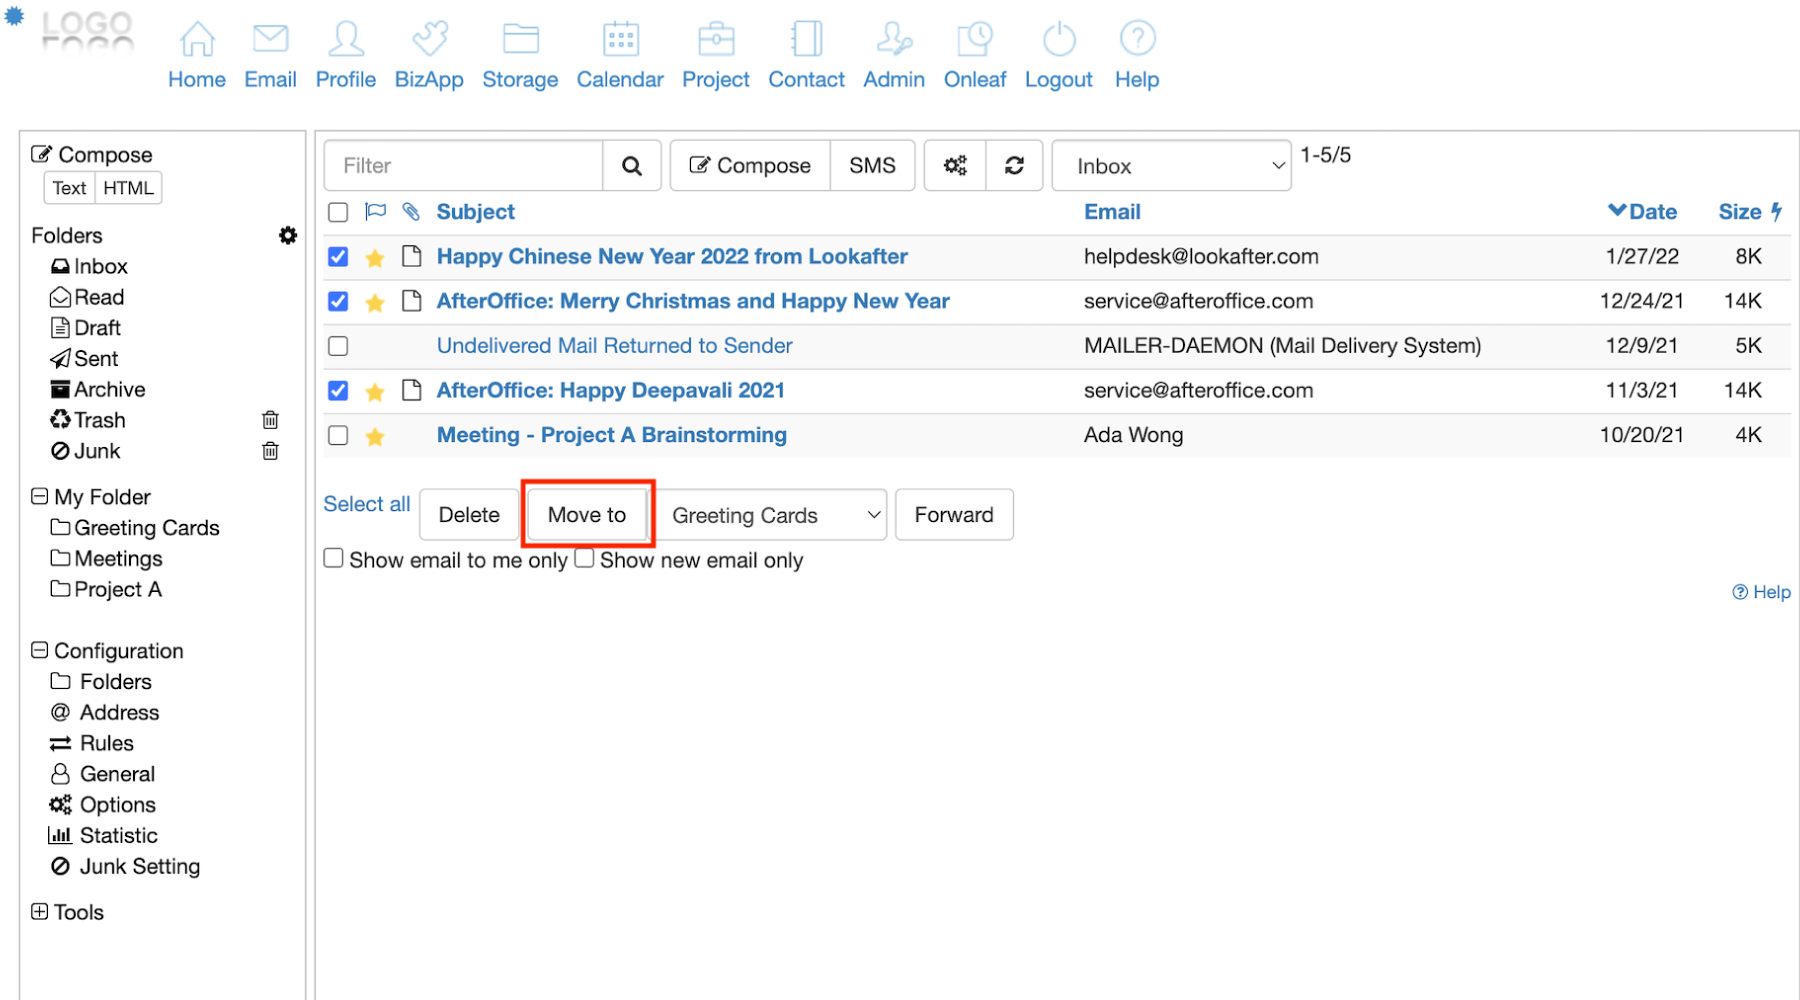Empty Trash using its bin icon
The image size is (1800, 1000).
[270, 420]
